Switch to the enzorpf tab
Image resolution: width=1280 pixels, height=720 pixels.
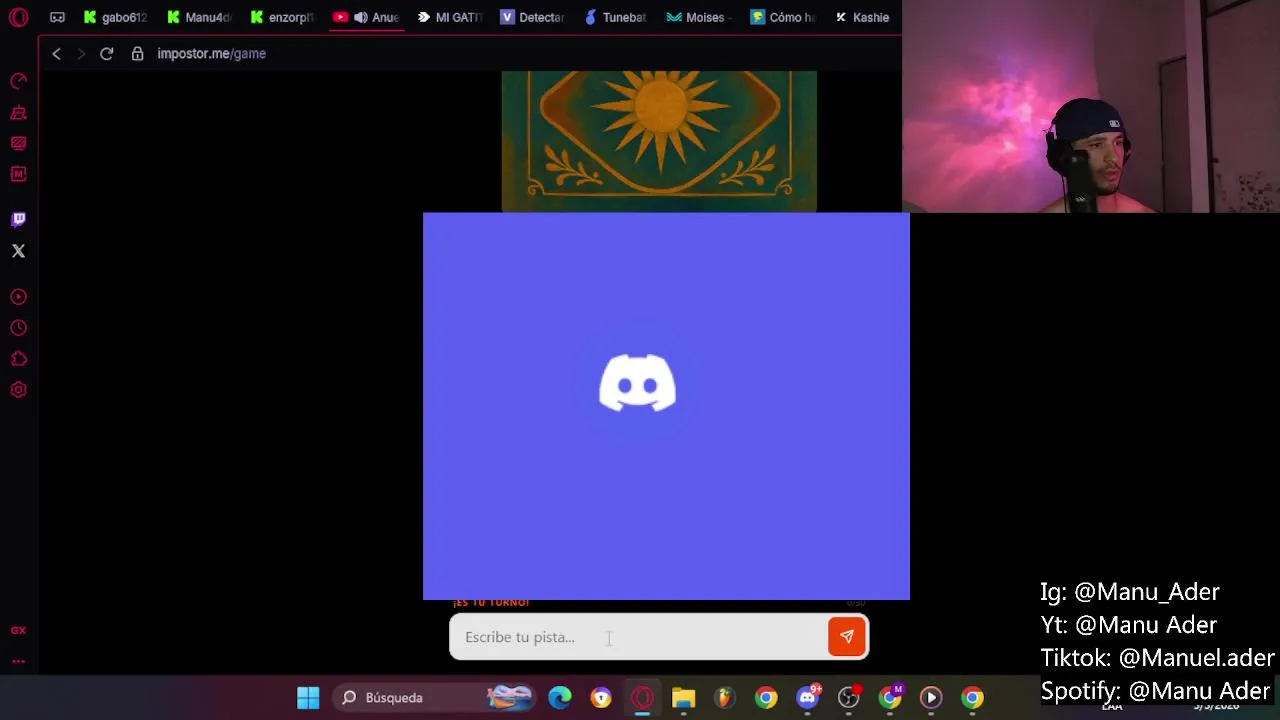click(x=283, y=17)
